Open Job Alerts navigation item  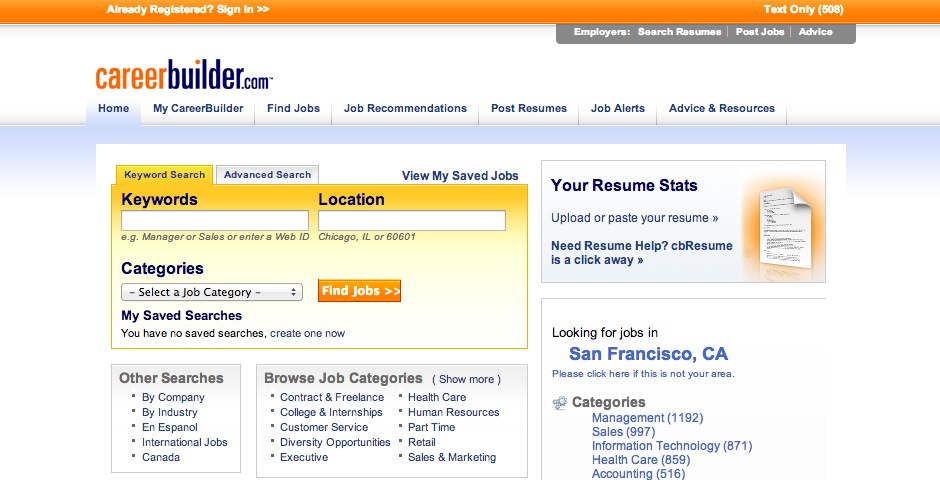(617, 108)
